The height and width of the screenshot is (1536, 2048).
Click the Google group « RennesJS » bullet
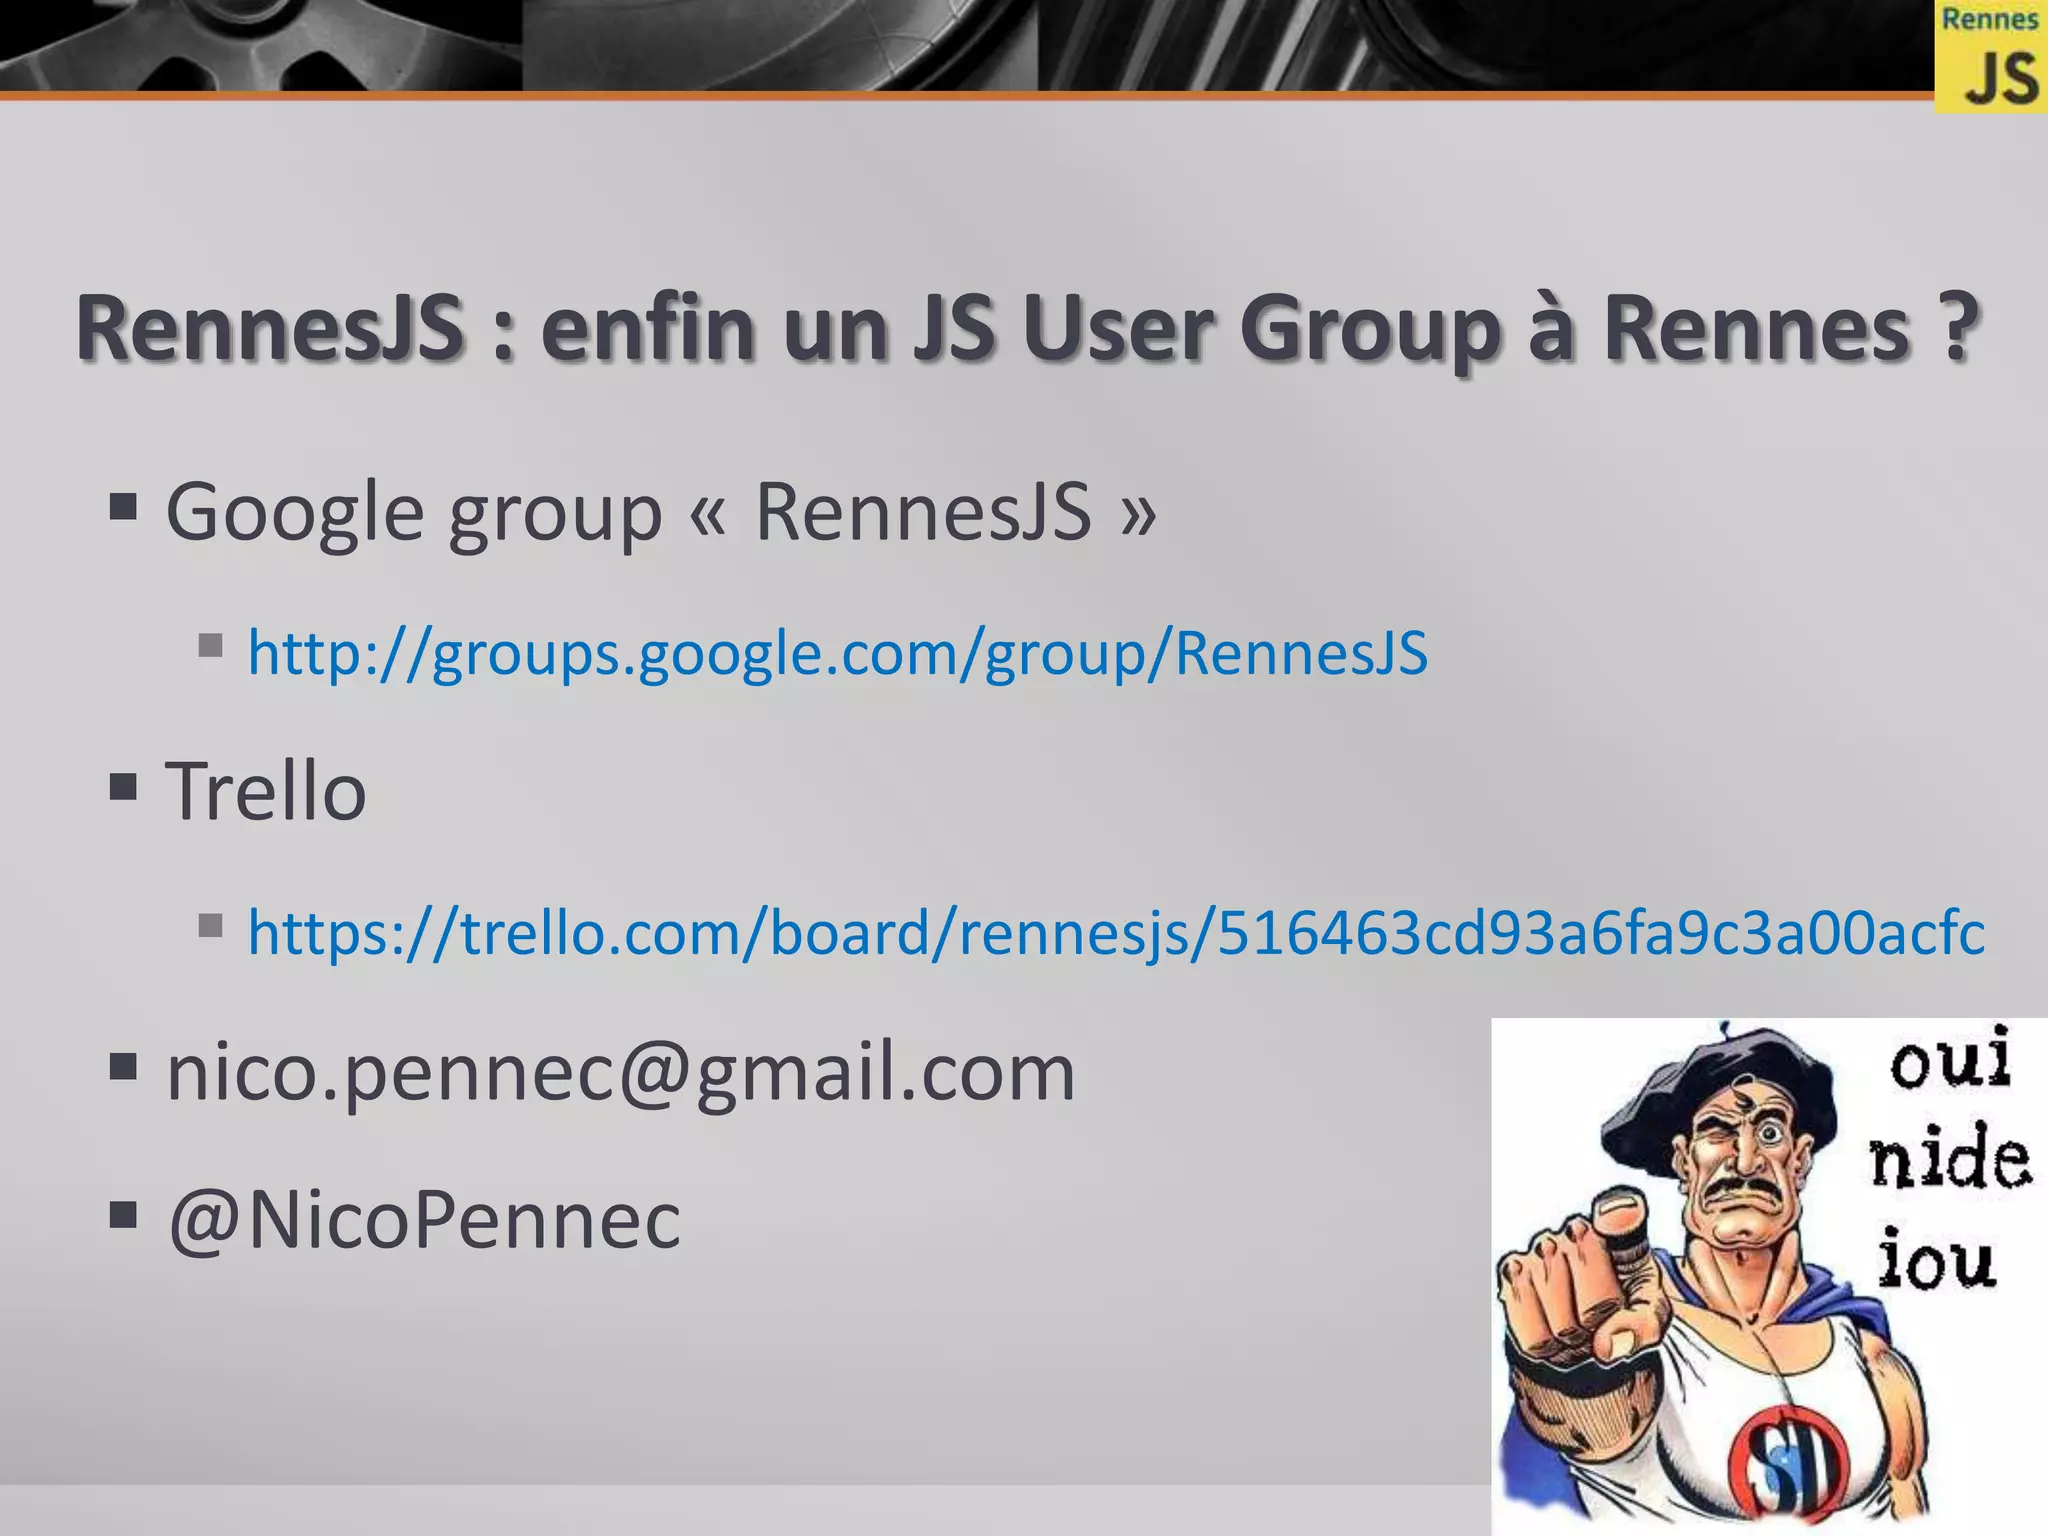click(x=661, y=512)
